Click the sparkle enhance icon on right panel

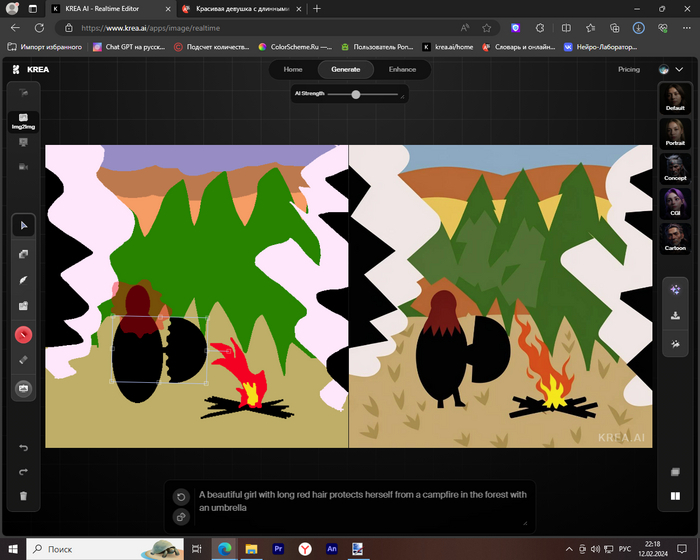click(676, 289)
